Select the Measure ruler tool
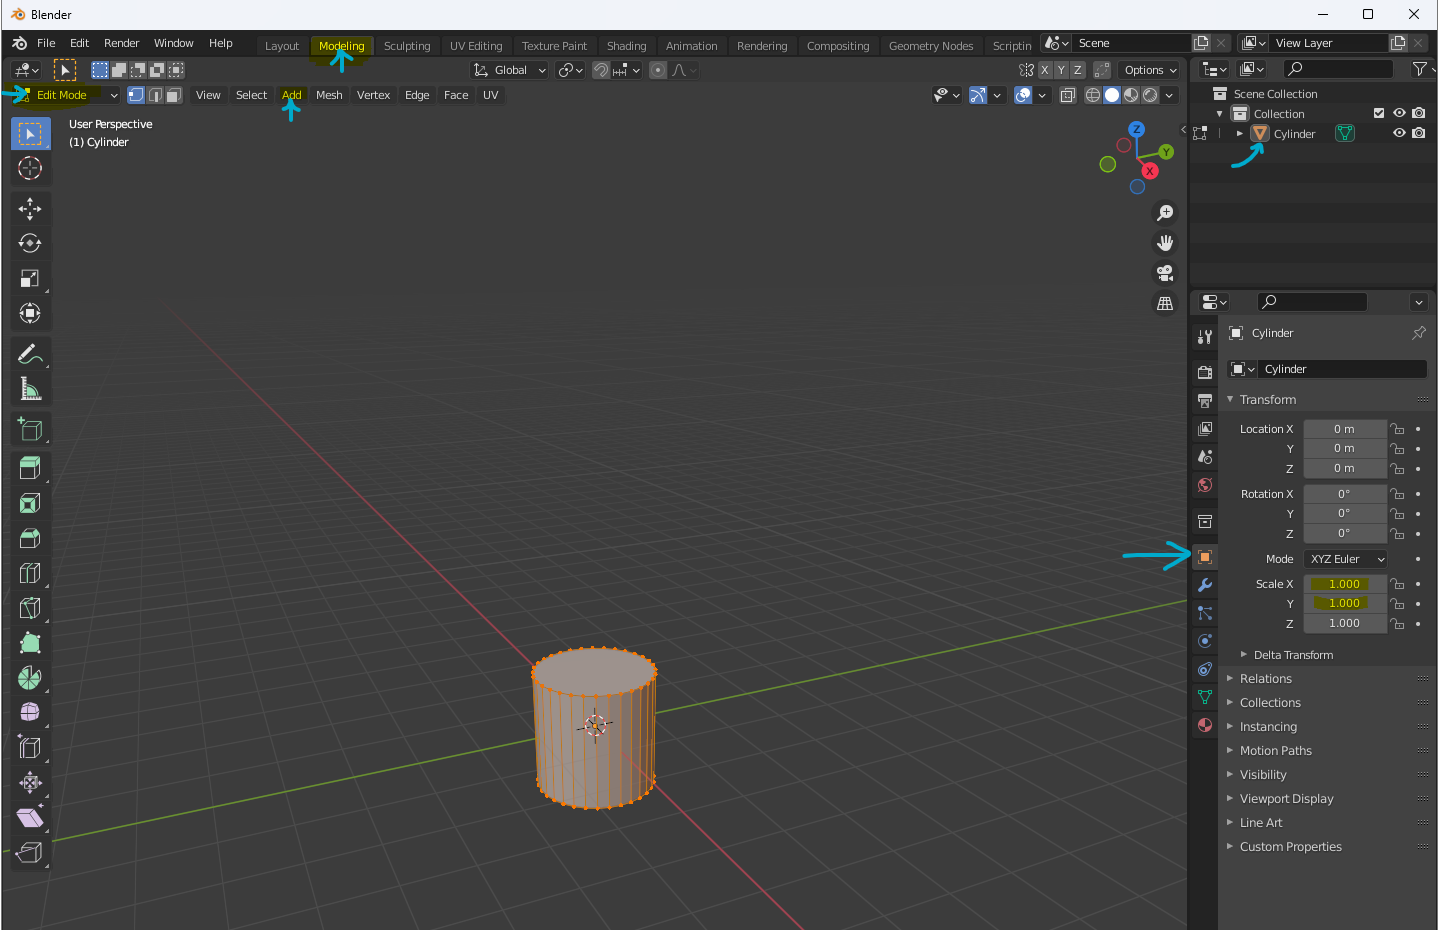 tap(30, 390)
